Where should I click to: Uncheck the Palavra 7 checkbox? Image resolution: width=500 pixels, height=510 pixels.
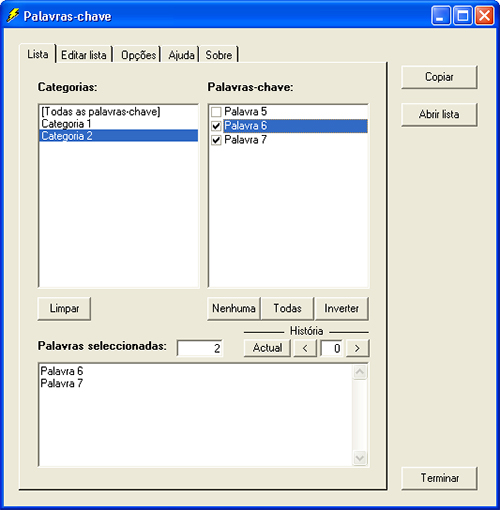coord(216,140)
